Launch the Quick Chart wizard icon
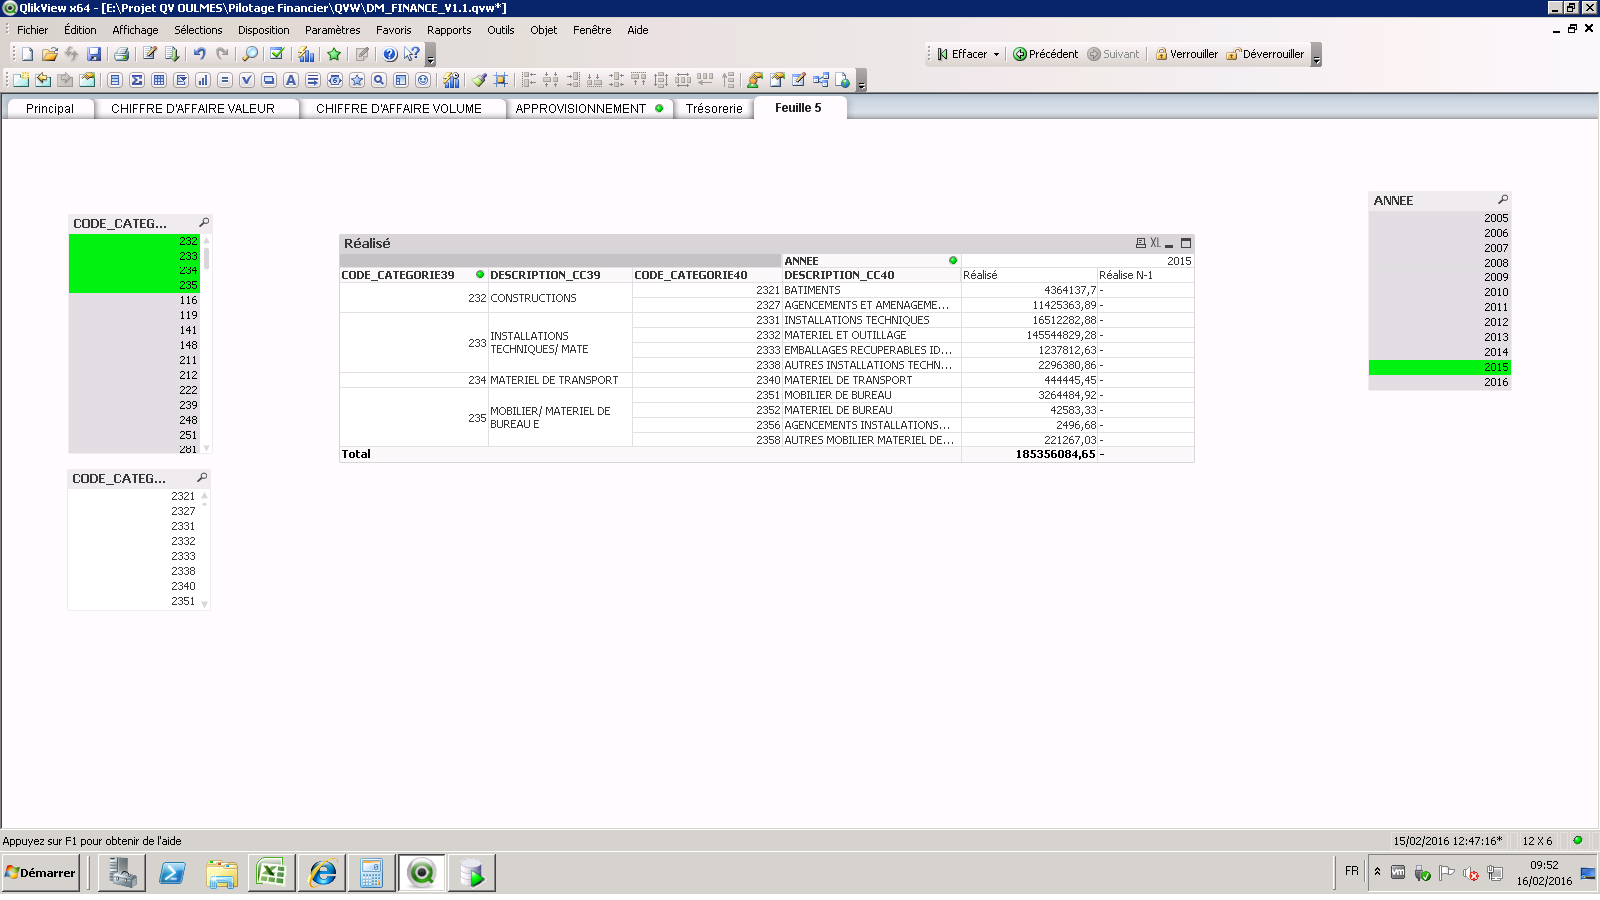The height and width of the screenshot is (900, 1600). pos(306,54)
